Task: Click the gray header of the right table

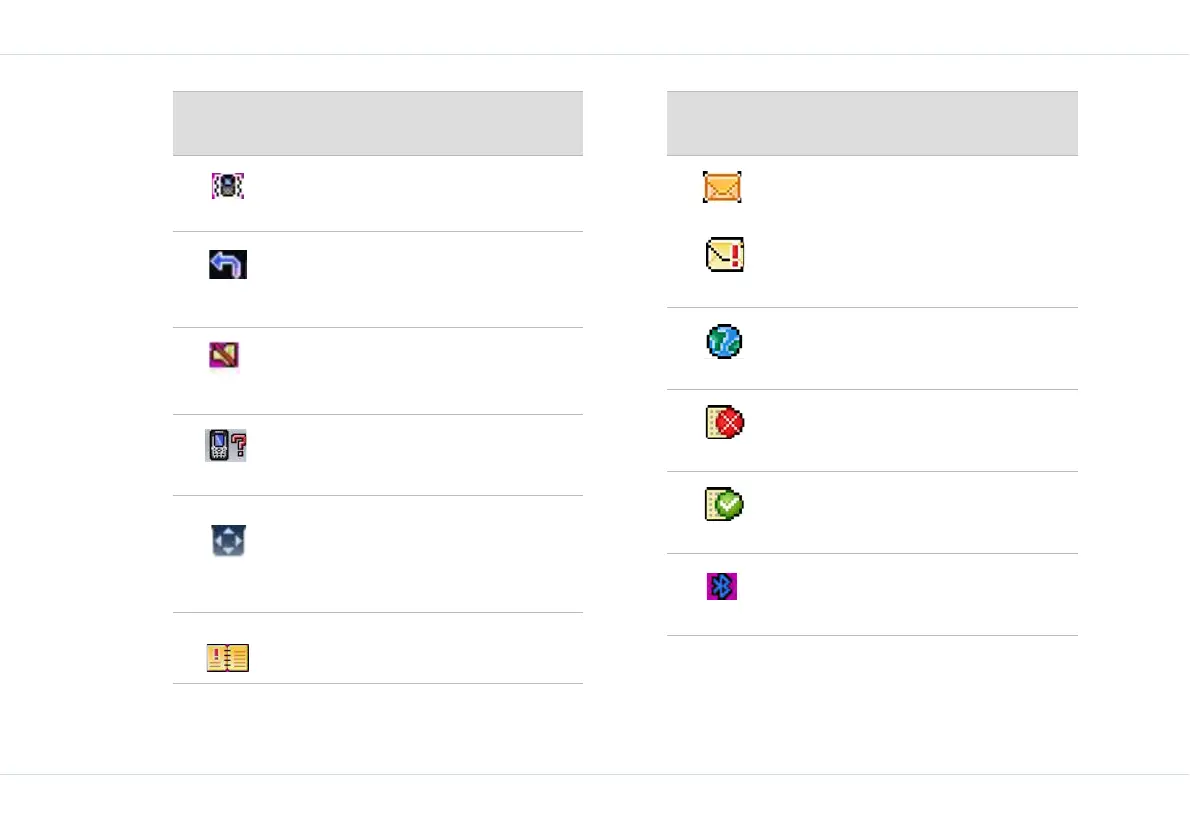Action: [x=872, y=124]
